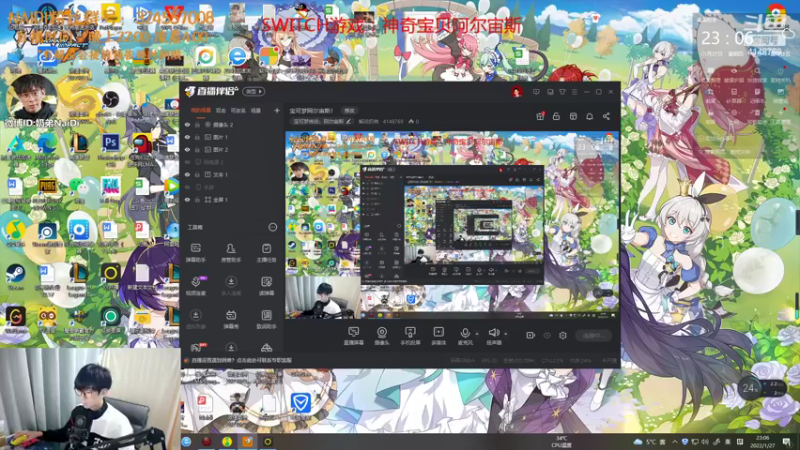Open Photoshop desktop shortcut
The image size is (800, 450).
tap(110, 145)
